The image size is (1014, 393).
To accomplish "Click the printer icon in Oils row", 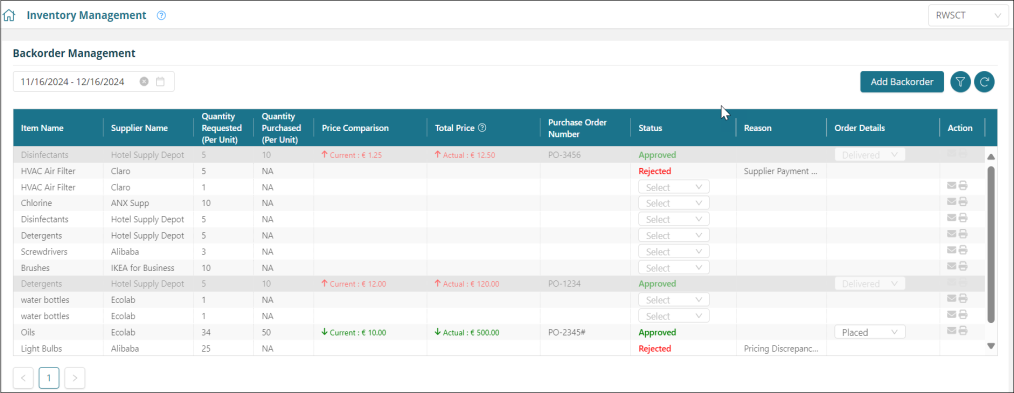I will (x=963, y=330).
